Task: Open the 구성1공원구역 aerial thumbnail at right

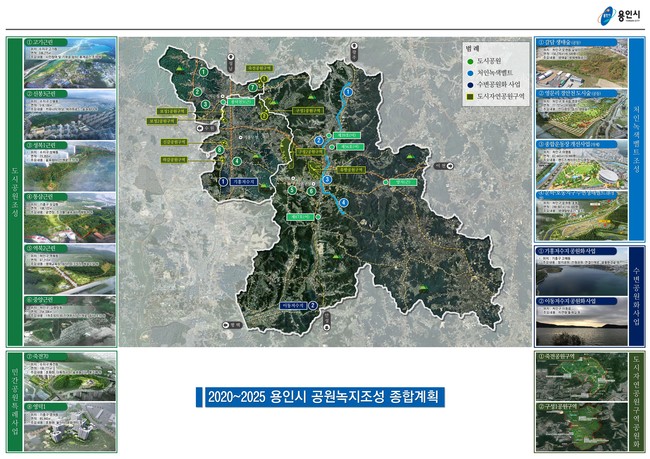Action: pos(582,427)
